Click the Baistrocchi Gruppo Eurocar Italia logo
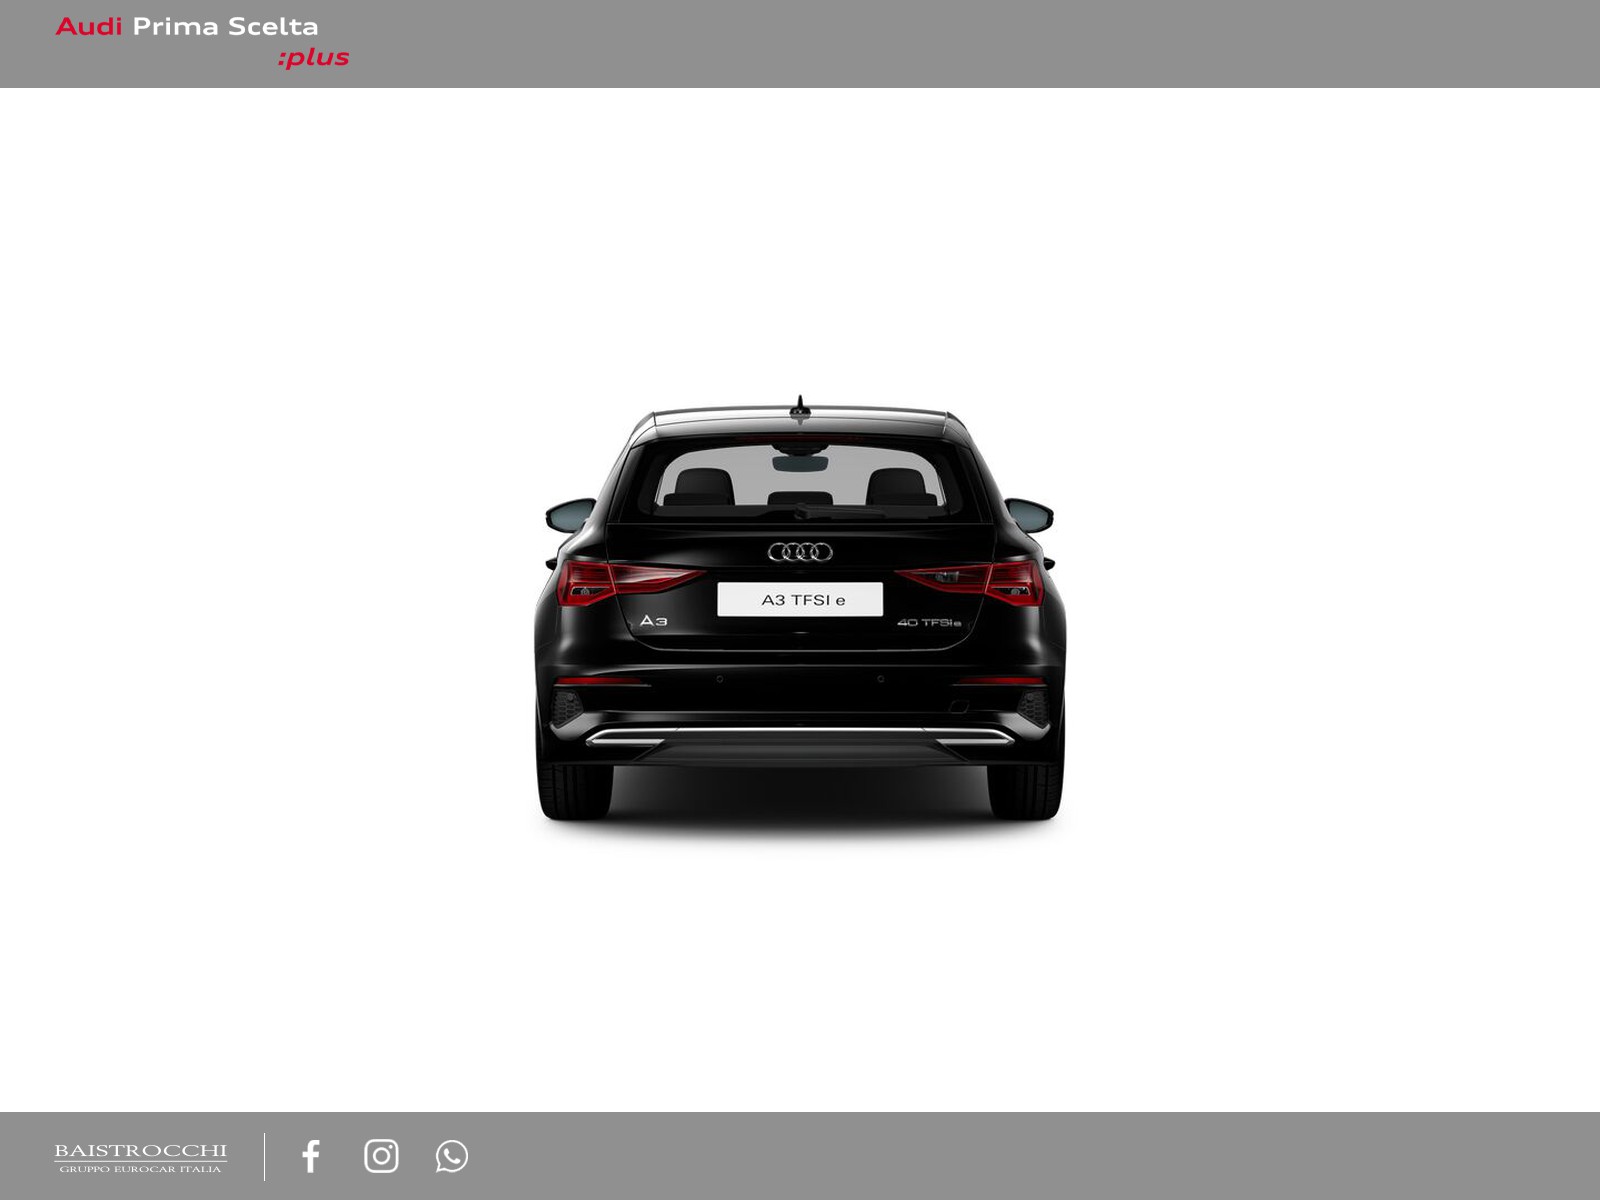Viewport: 1600px width, 1200px height. pos(140,1157)
